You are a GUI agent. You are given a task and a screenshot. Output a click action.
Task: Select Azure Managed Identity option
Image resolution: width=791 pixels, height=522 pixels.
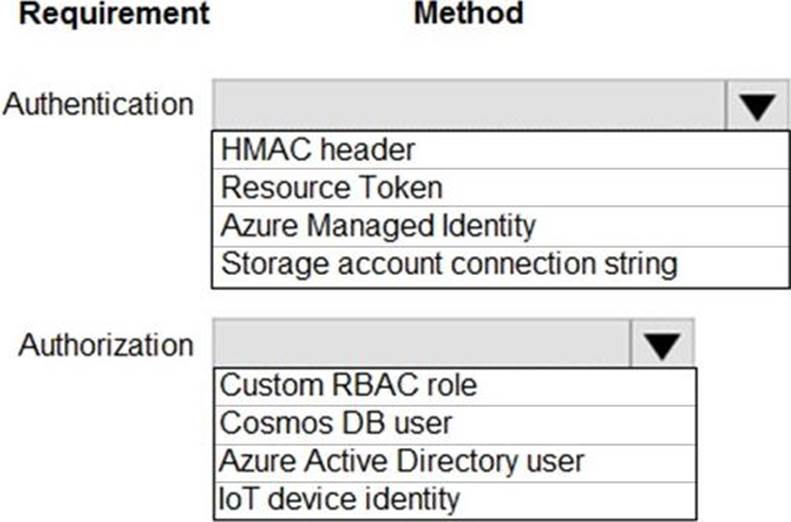click(x=378, y=226)
